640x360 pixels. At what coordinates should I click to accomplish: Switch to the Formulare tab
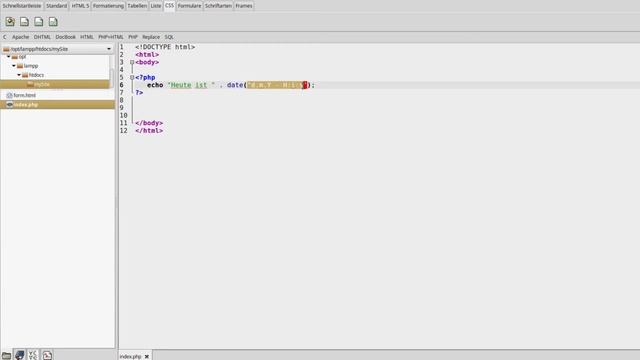189,6
